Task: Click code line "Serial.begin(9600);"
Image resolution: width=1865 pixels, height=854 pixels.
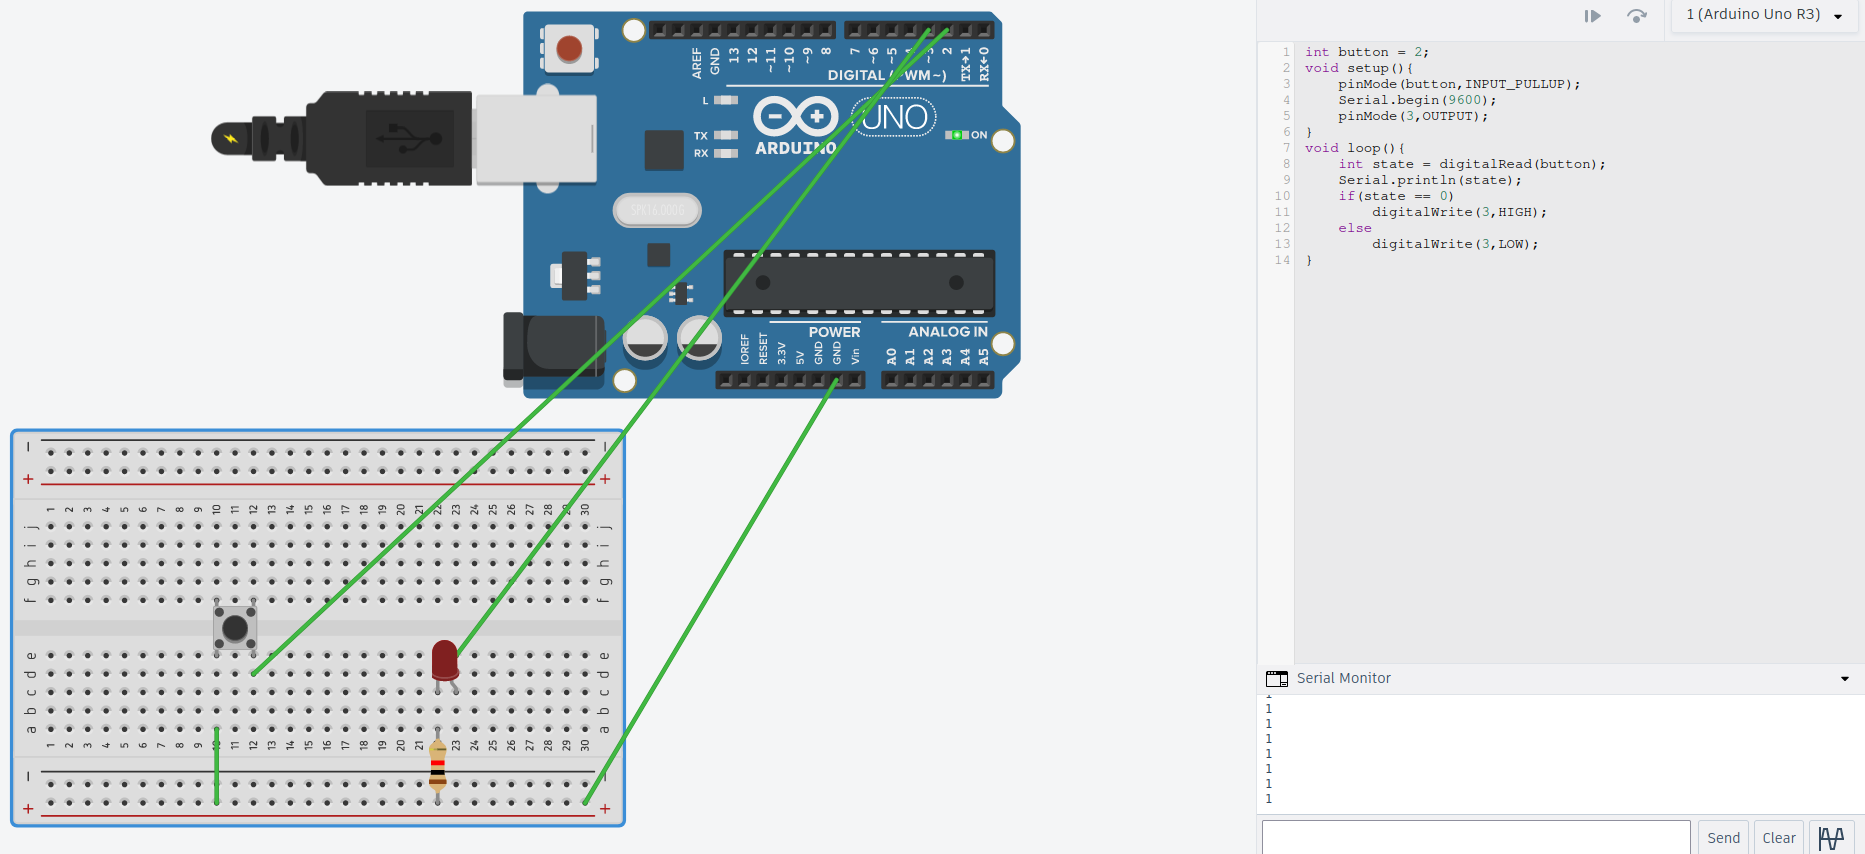Action: (1417, 100)
